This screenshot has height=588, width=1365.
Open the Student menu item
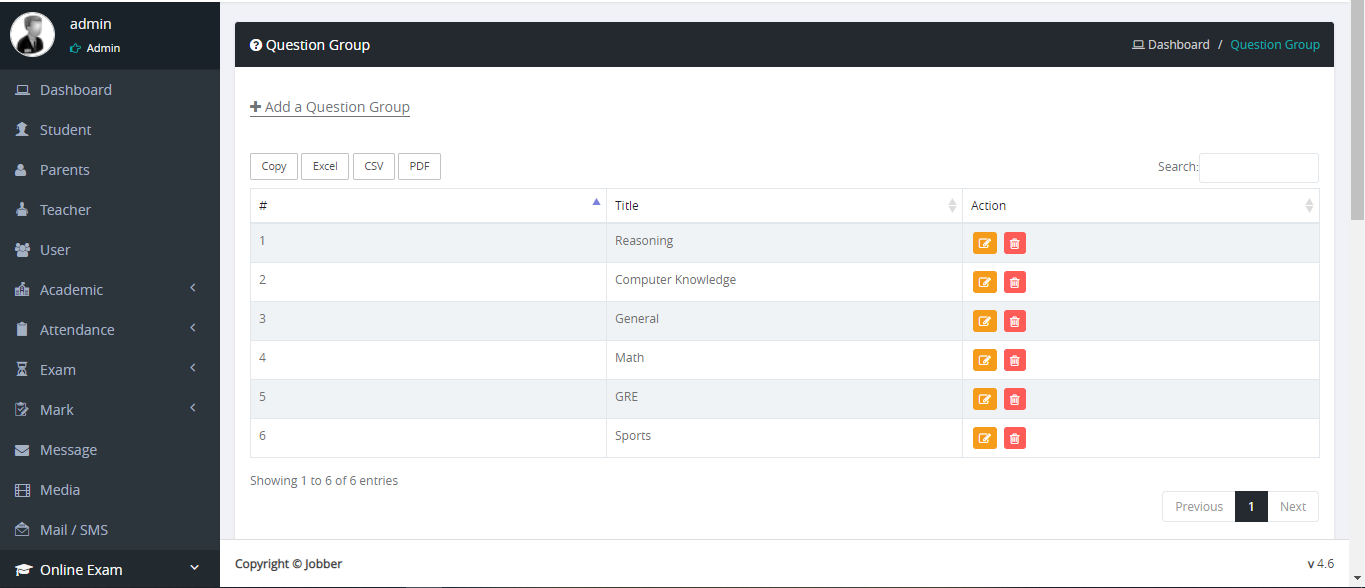coord(65,130)
